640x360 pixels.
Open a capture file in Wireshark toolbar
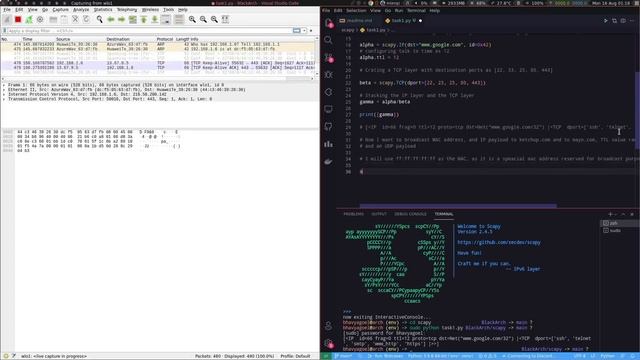53,19
